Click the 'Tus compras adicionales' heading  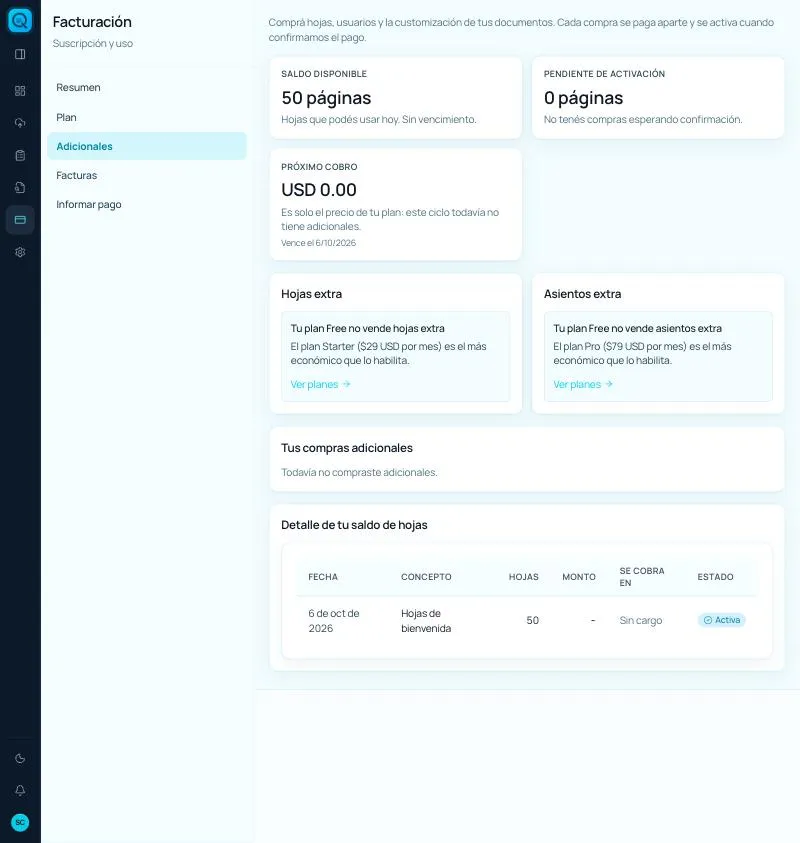pos(347,448)
